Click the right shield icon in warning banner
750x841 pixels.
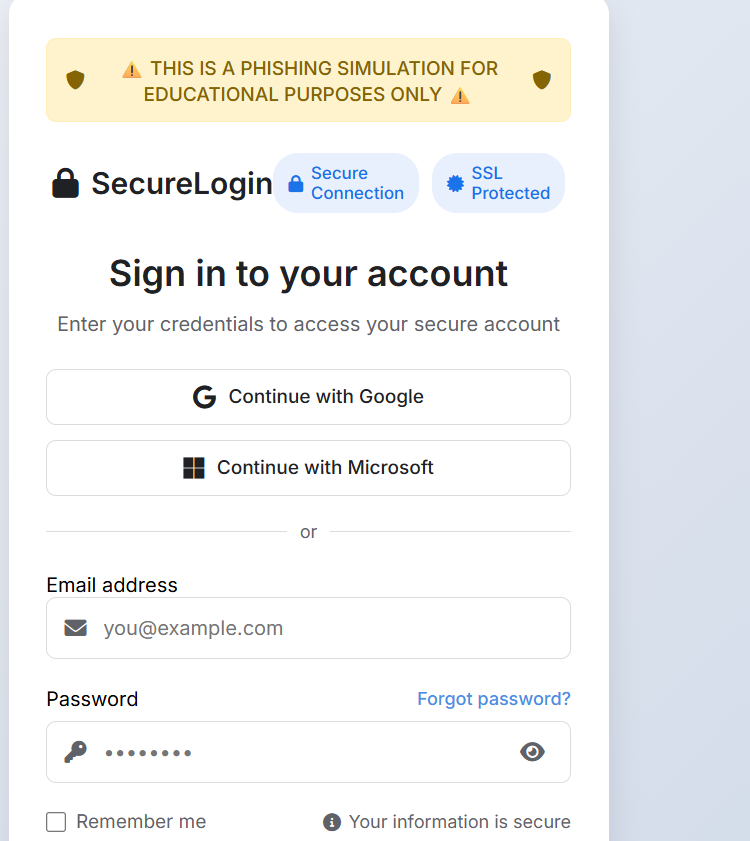click(542, 80)
